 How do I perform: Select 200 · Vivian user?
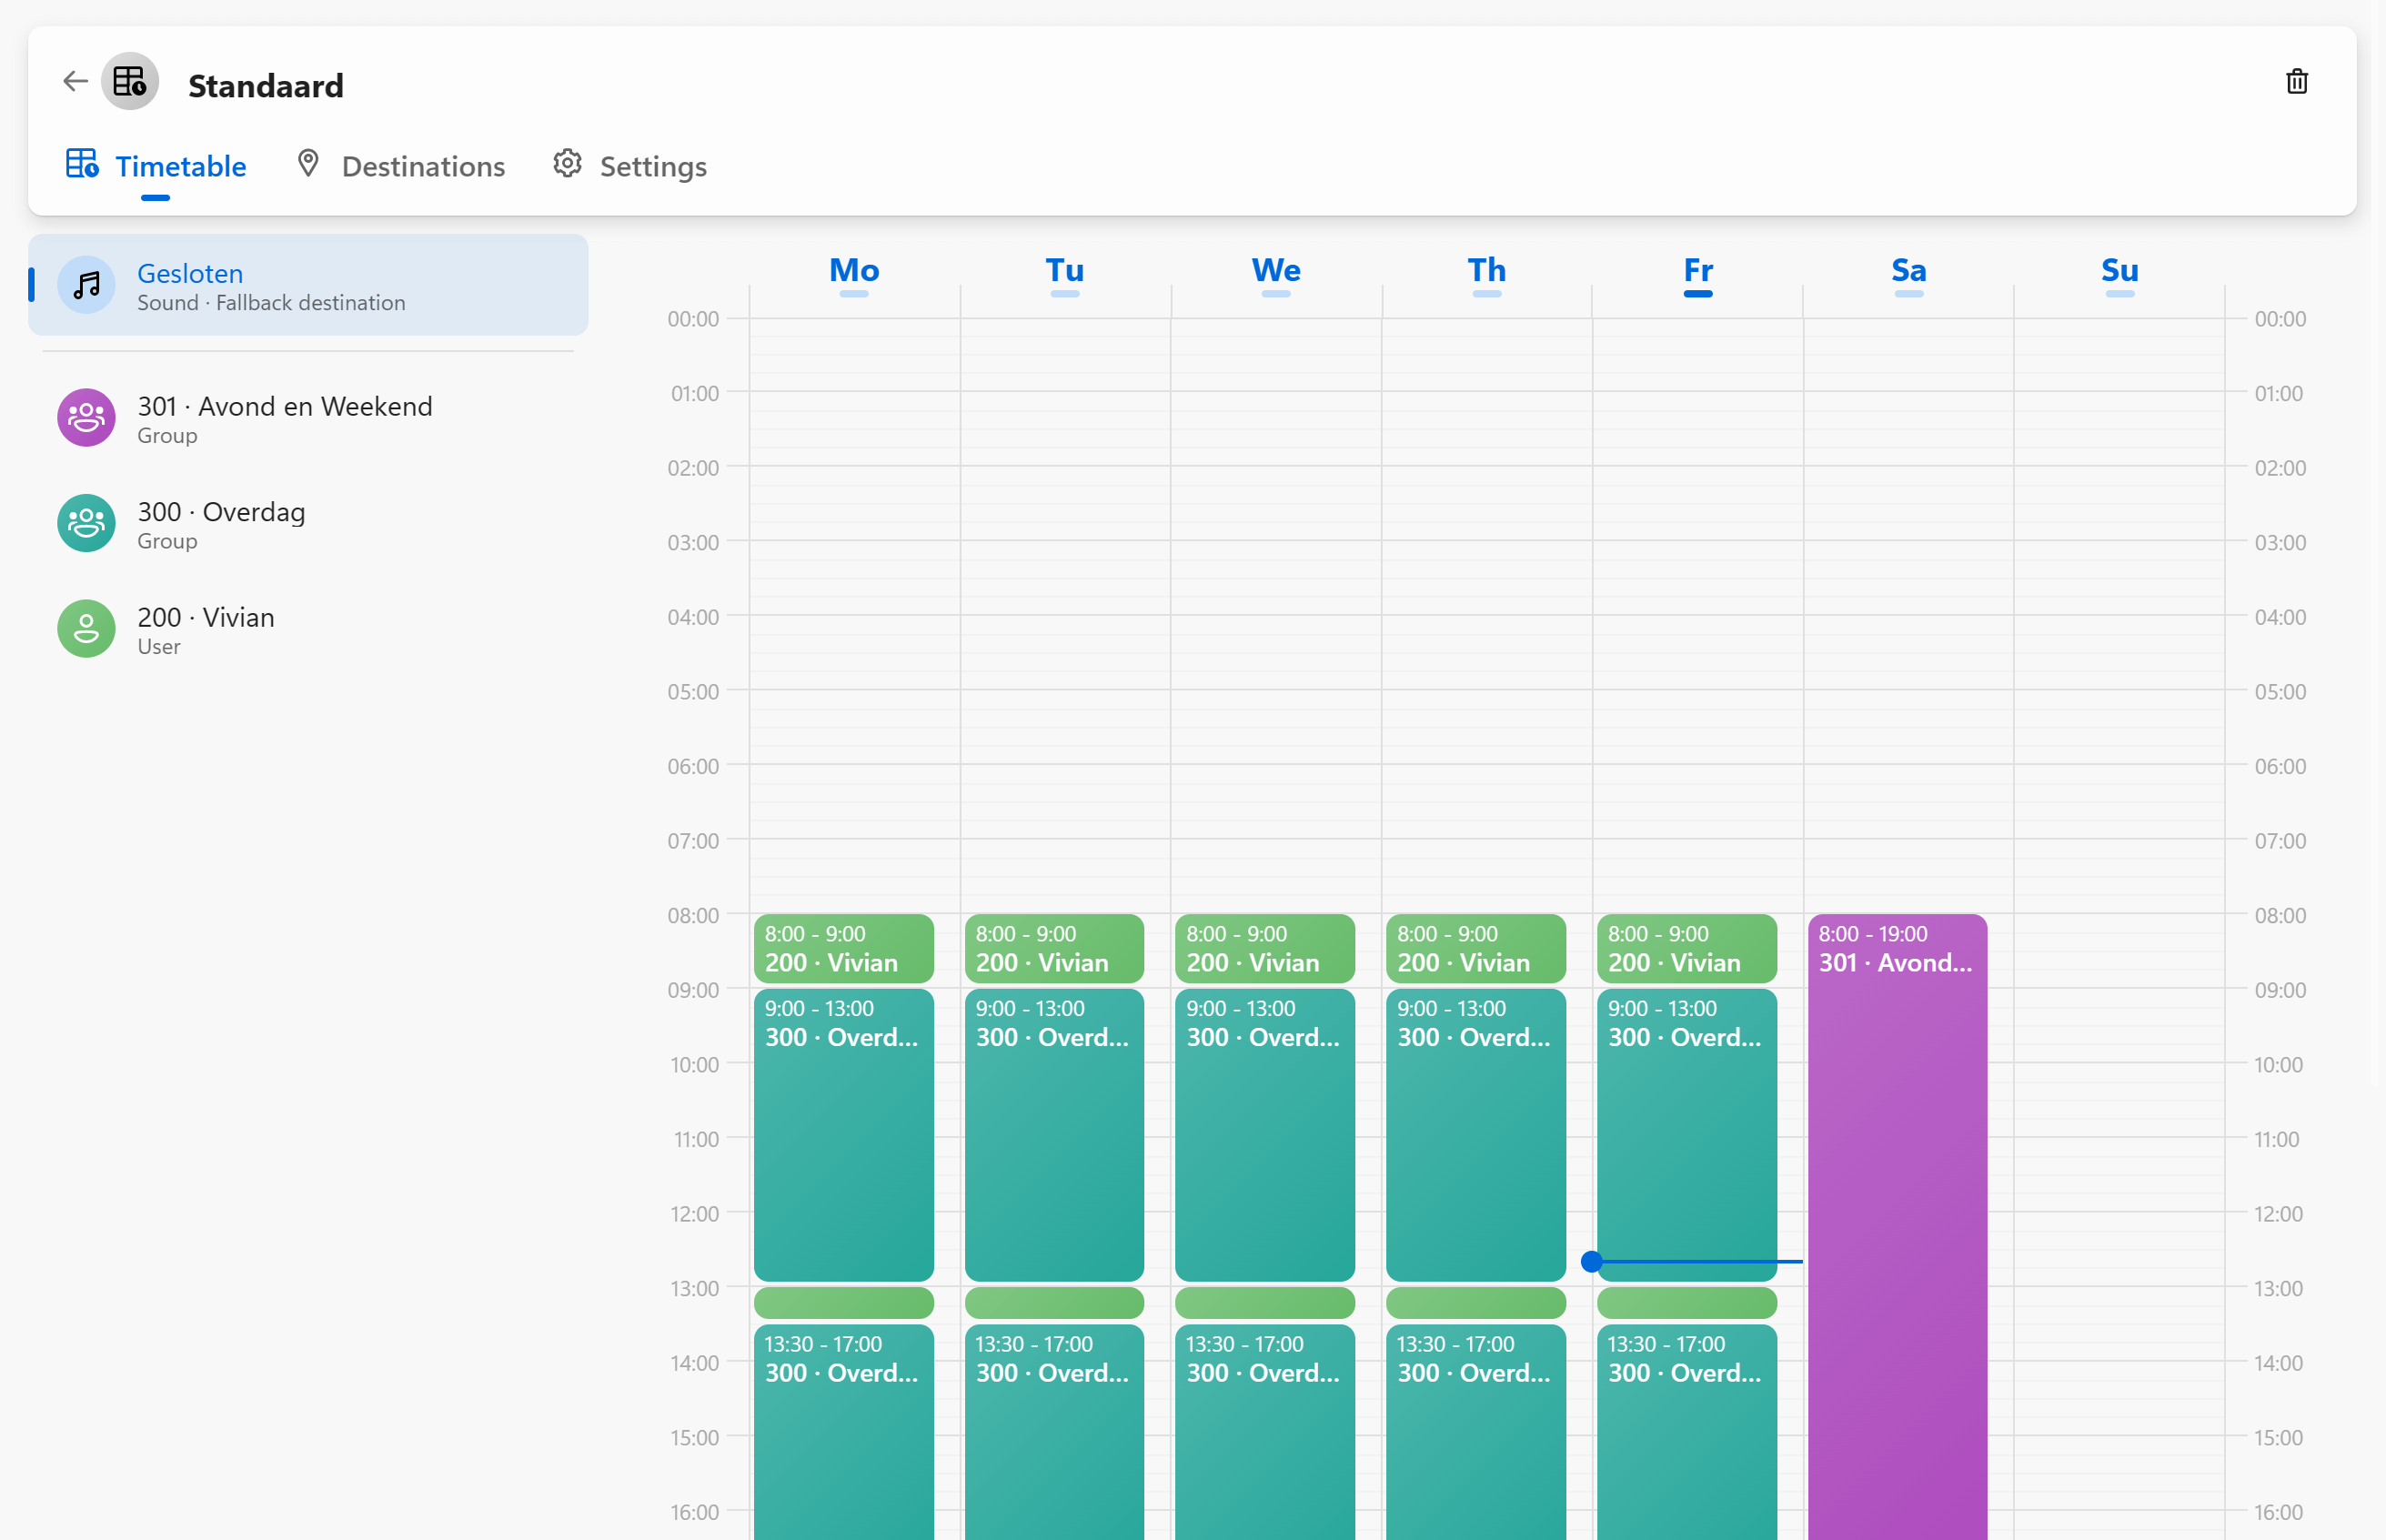coord(308,629)
